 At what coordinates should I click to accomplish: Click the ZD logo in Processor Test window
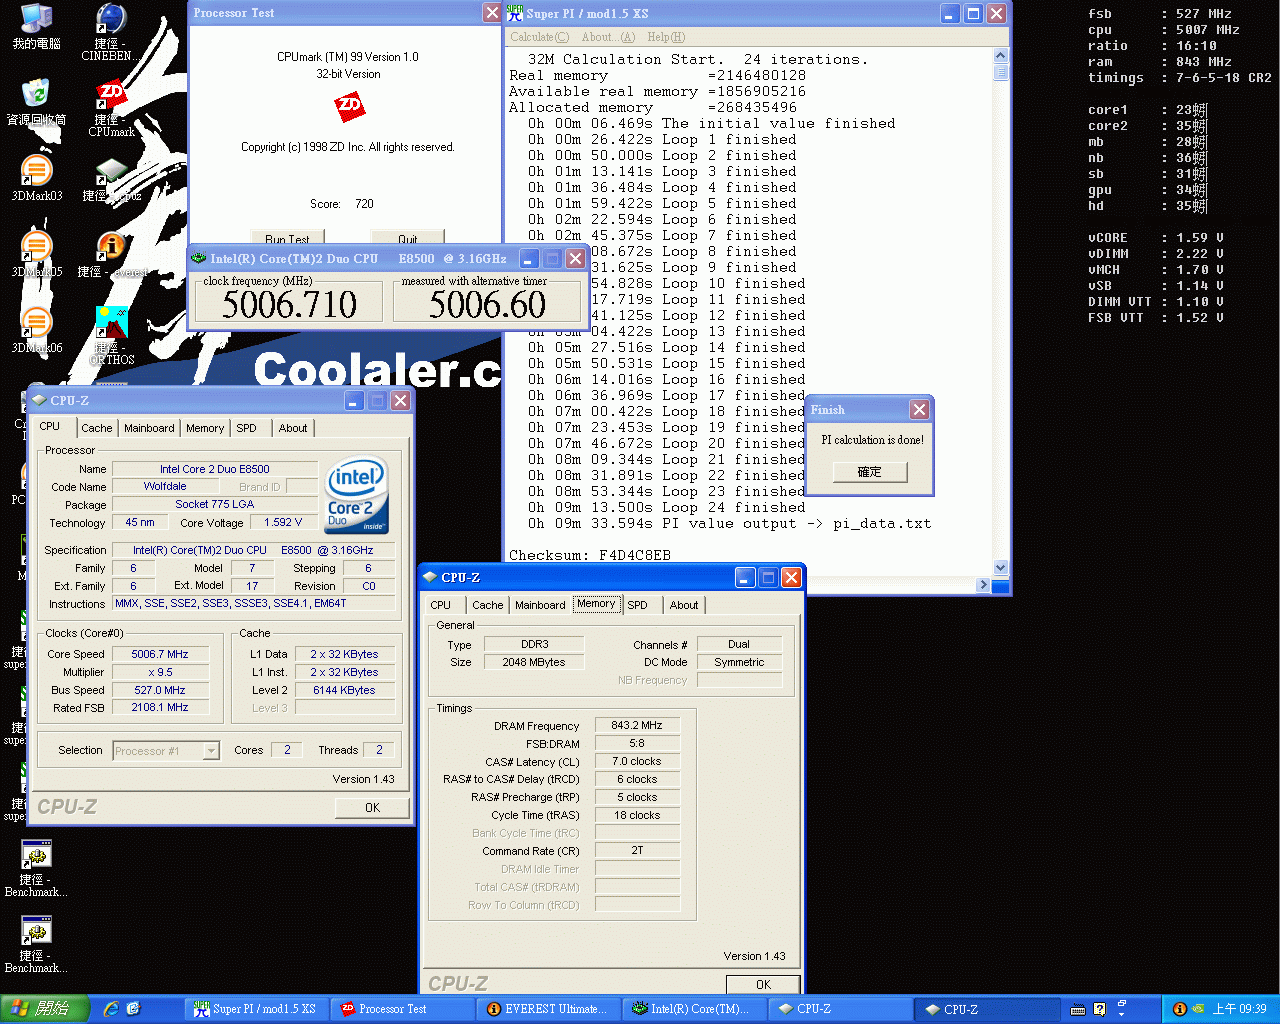pos(349,106)
